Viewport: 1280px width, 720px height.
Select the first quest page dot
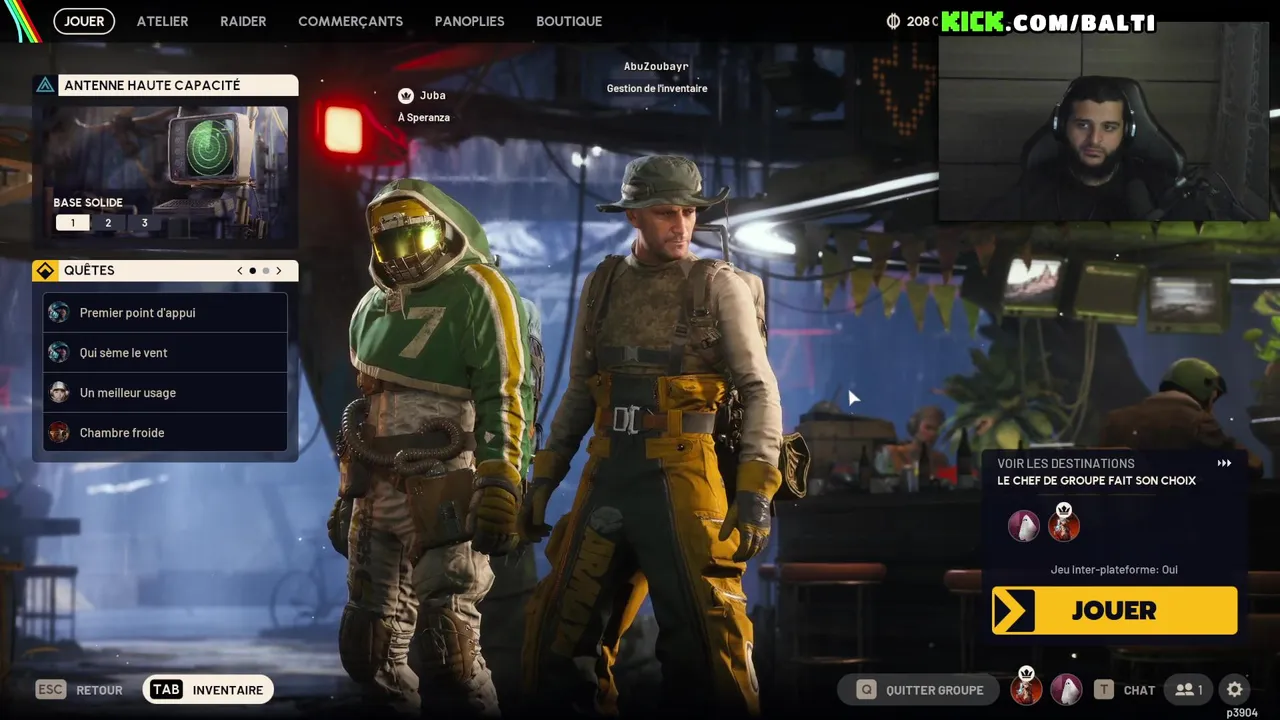[x=252, y=271]
